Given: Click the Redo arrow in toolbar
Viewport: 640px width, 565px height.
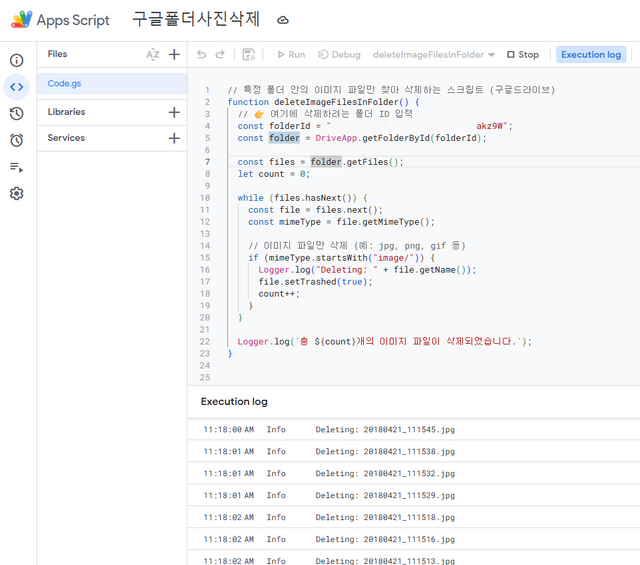Looking at the screenshot, I should (220, 54).
